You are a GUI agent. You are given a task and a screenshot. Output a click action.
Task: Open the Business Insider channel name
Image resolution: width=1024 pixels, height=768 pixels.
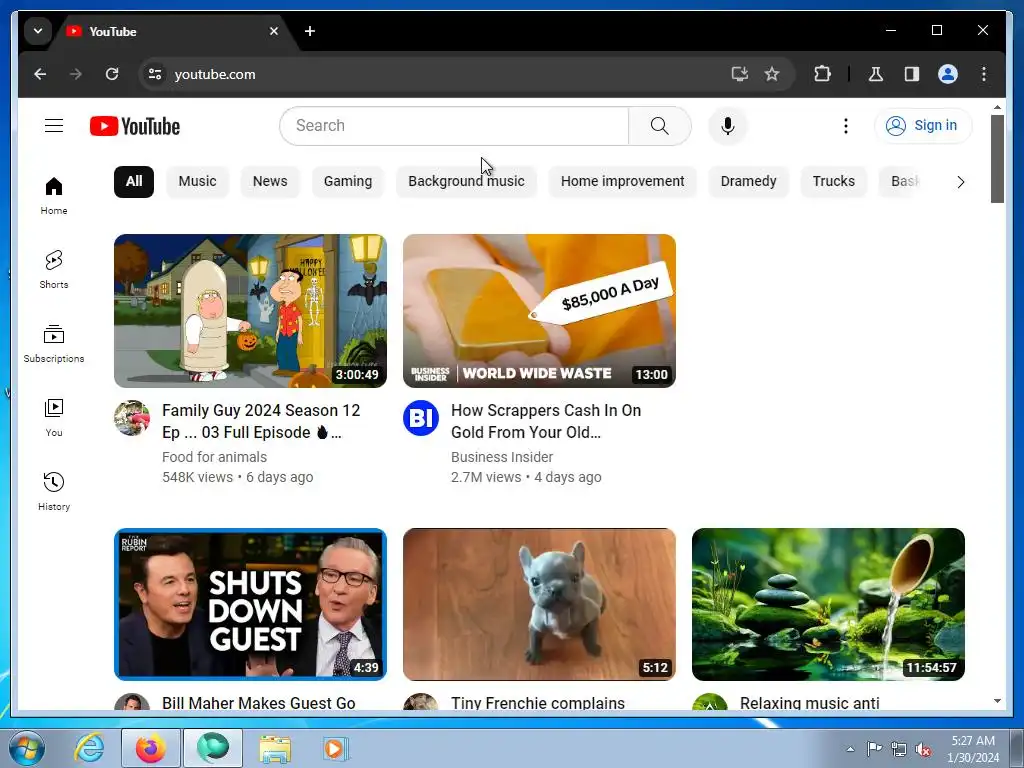point(502,457)
